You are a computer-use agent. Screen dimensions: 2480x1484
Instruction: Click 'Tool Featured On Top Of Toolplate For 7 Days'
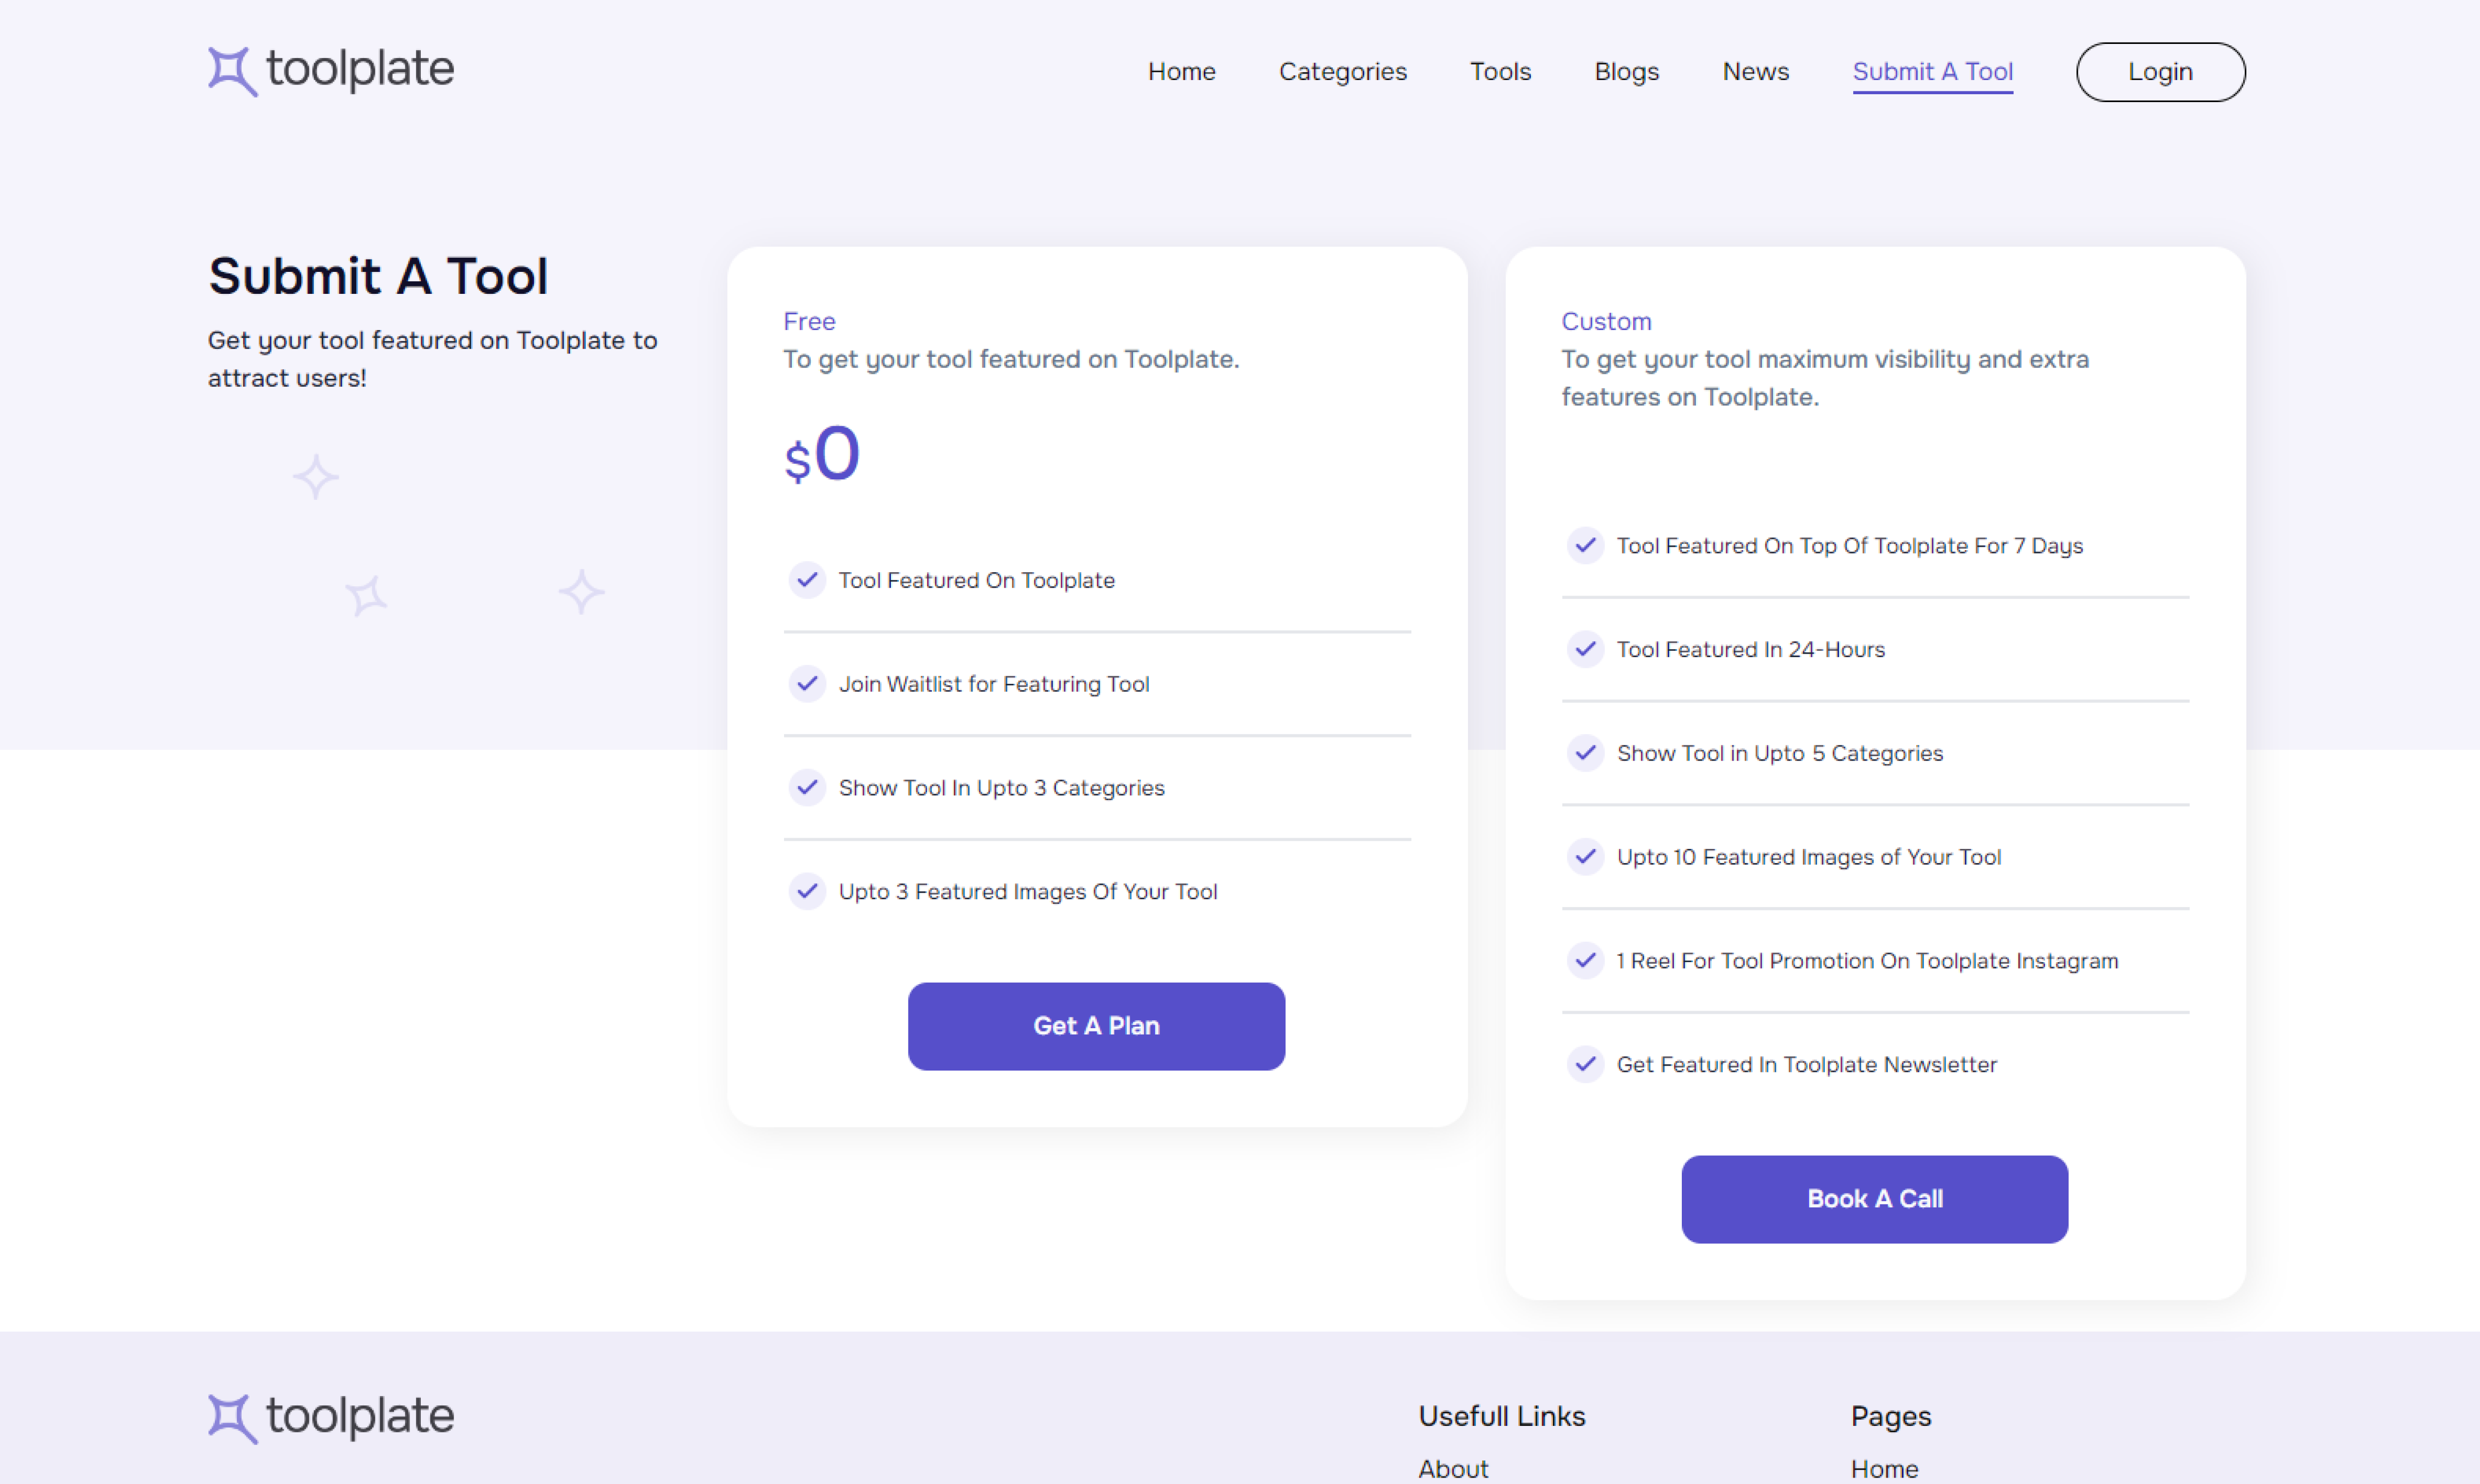click(1850, 546)
